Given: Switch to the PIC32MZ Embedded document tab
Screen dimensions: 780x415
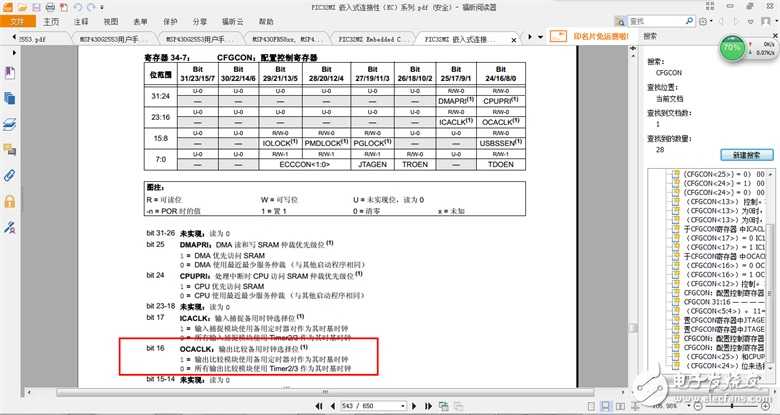Looking at the screenshot, I should [x=371, y=39].
